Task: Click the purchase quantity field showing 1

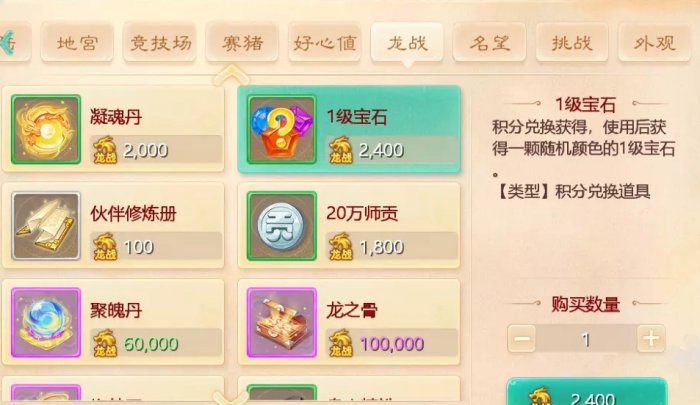Action: (586, 339)
